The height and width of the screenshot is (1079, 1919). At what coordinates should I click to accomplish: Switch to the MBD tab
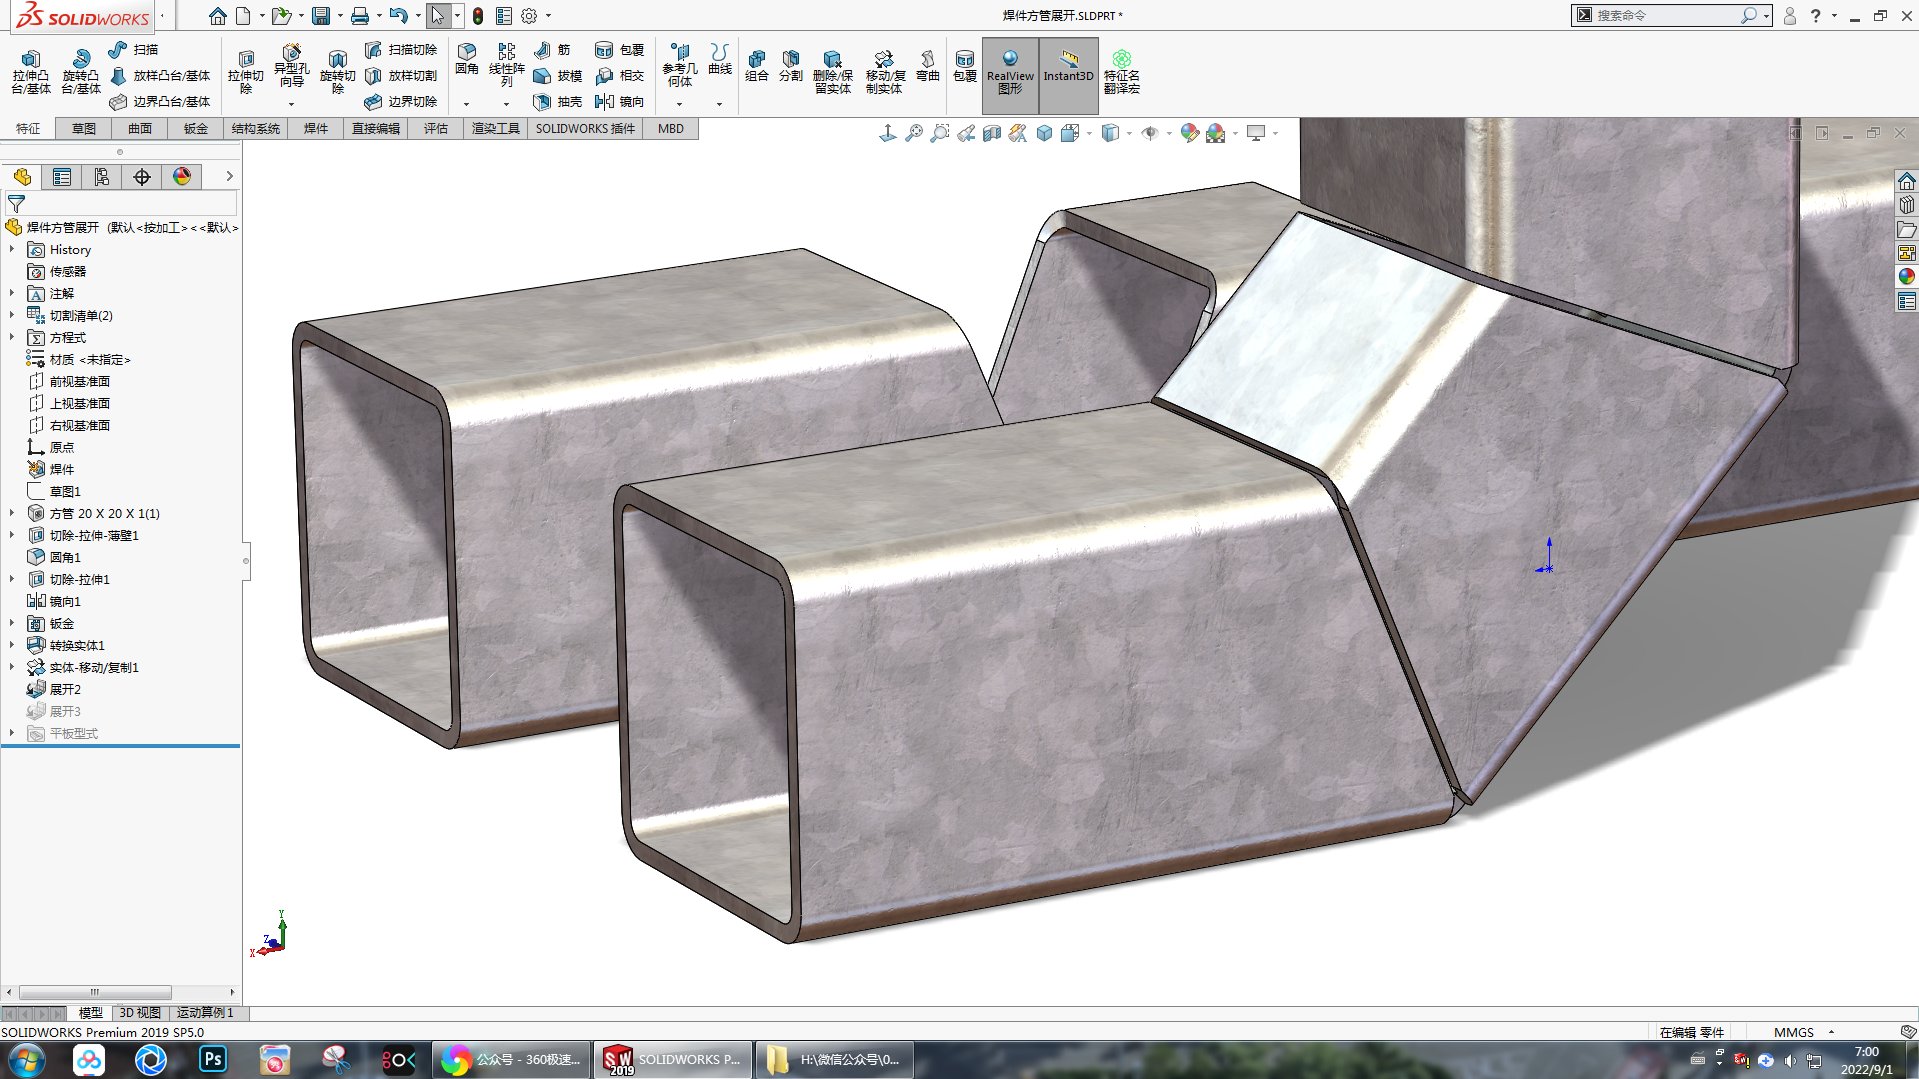coord(671,128)
